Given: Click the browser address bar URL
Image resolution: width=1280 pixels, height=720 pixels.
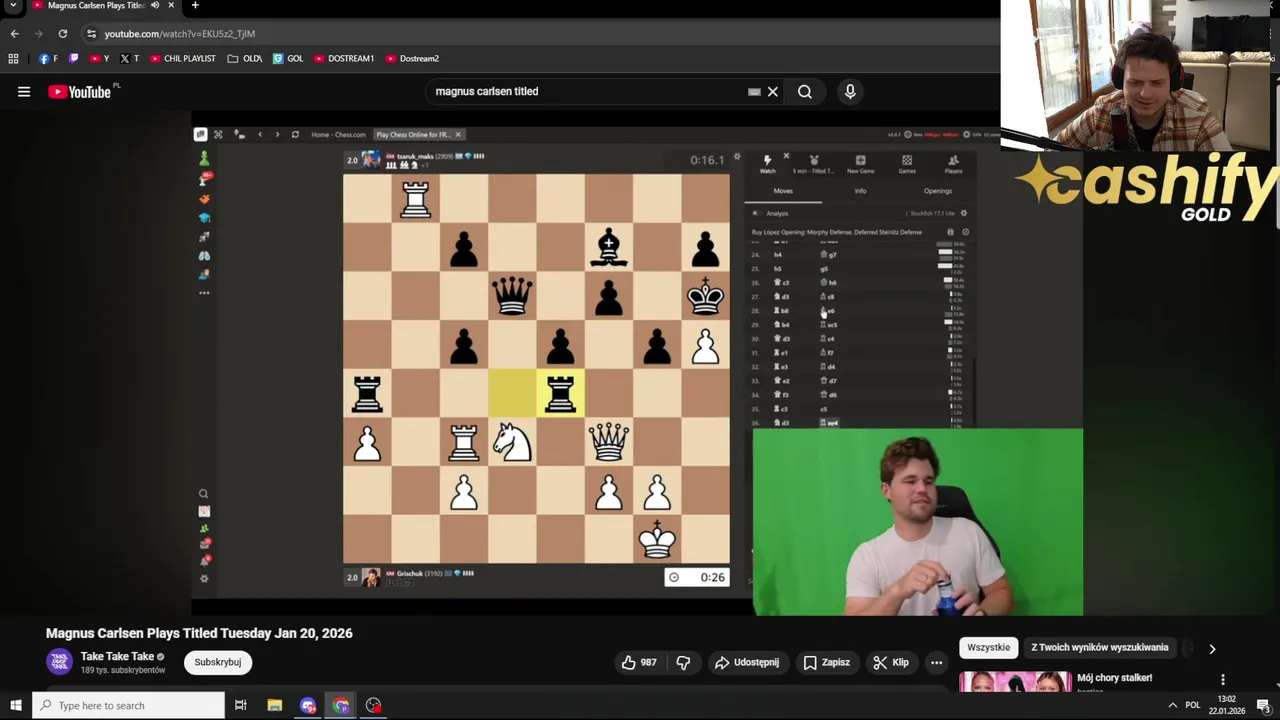Looking at the screenshot, I should pos(180,34).
